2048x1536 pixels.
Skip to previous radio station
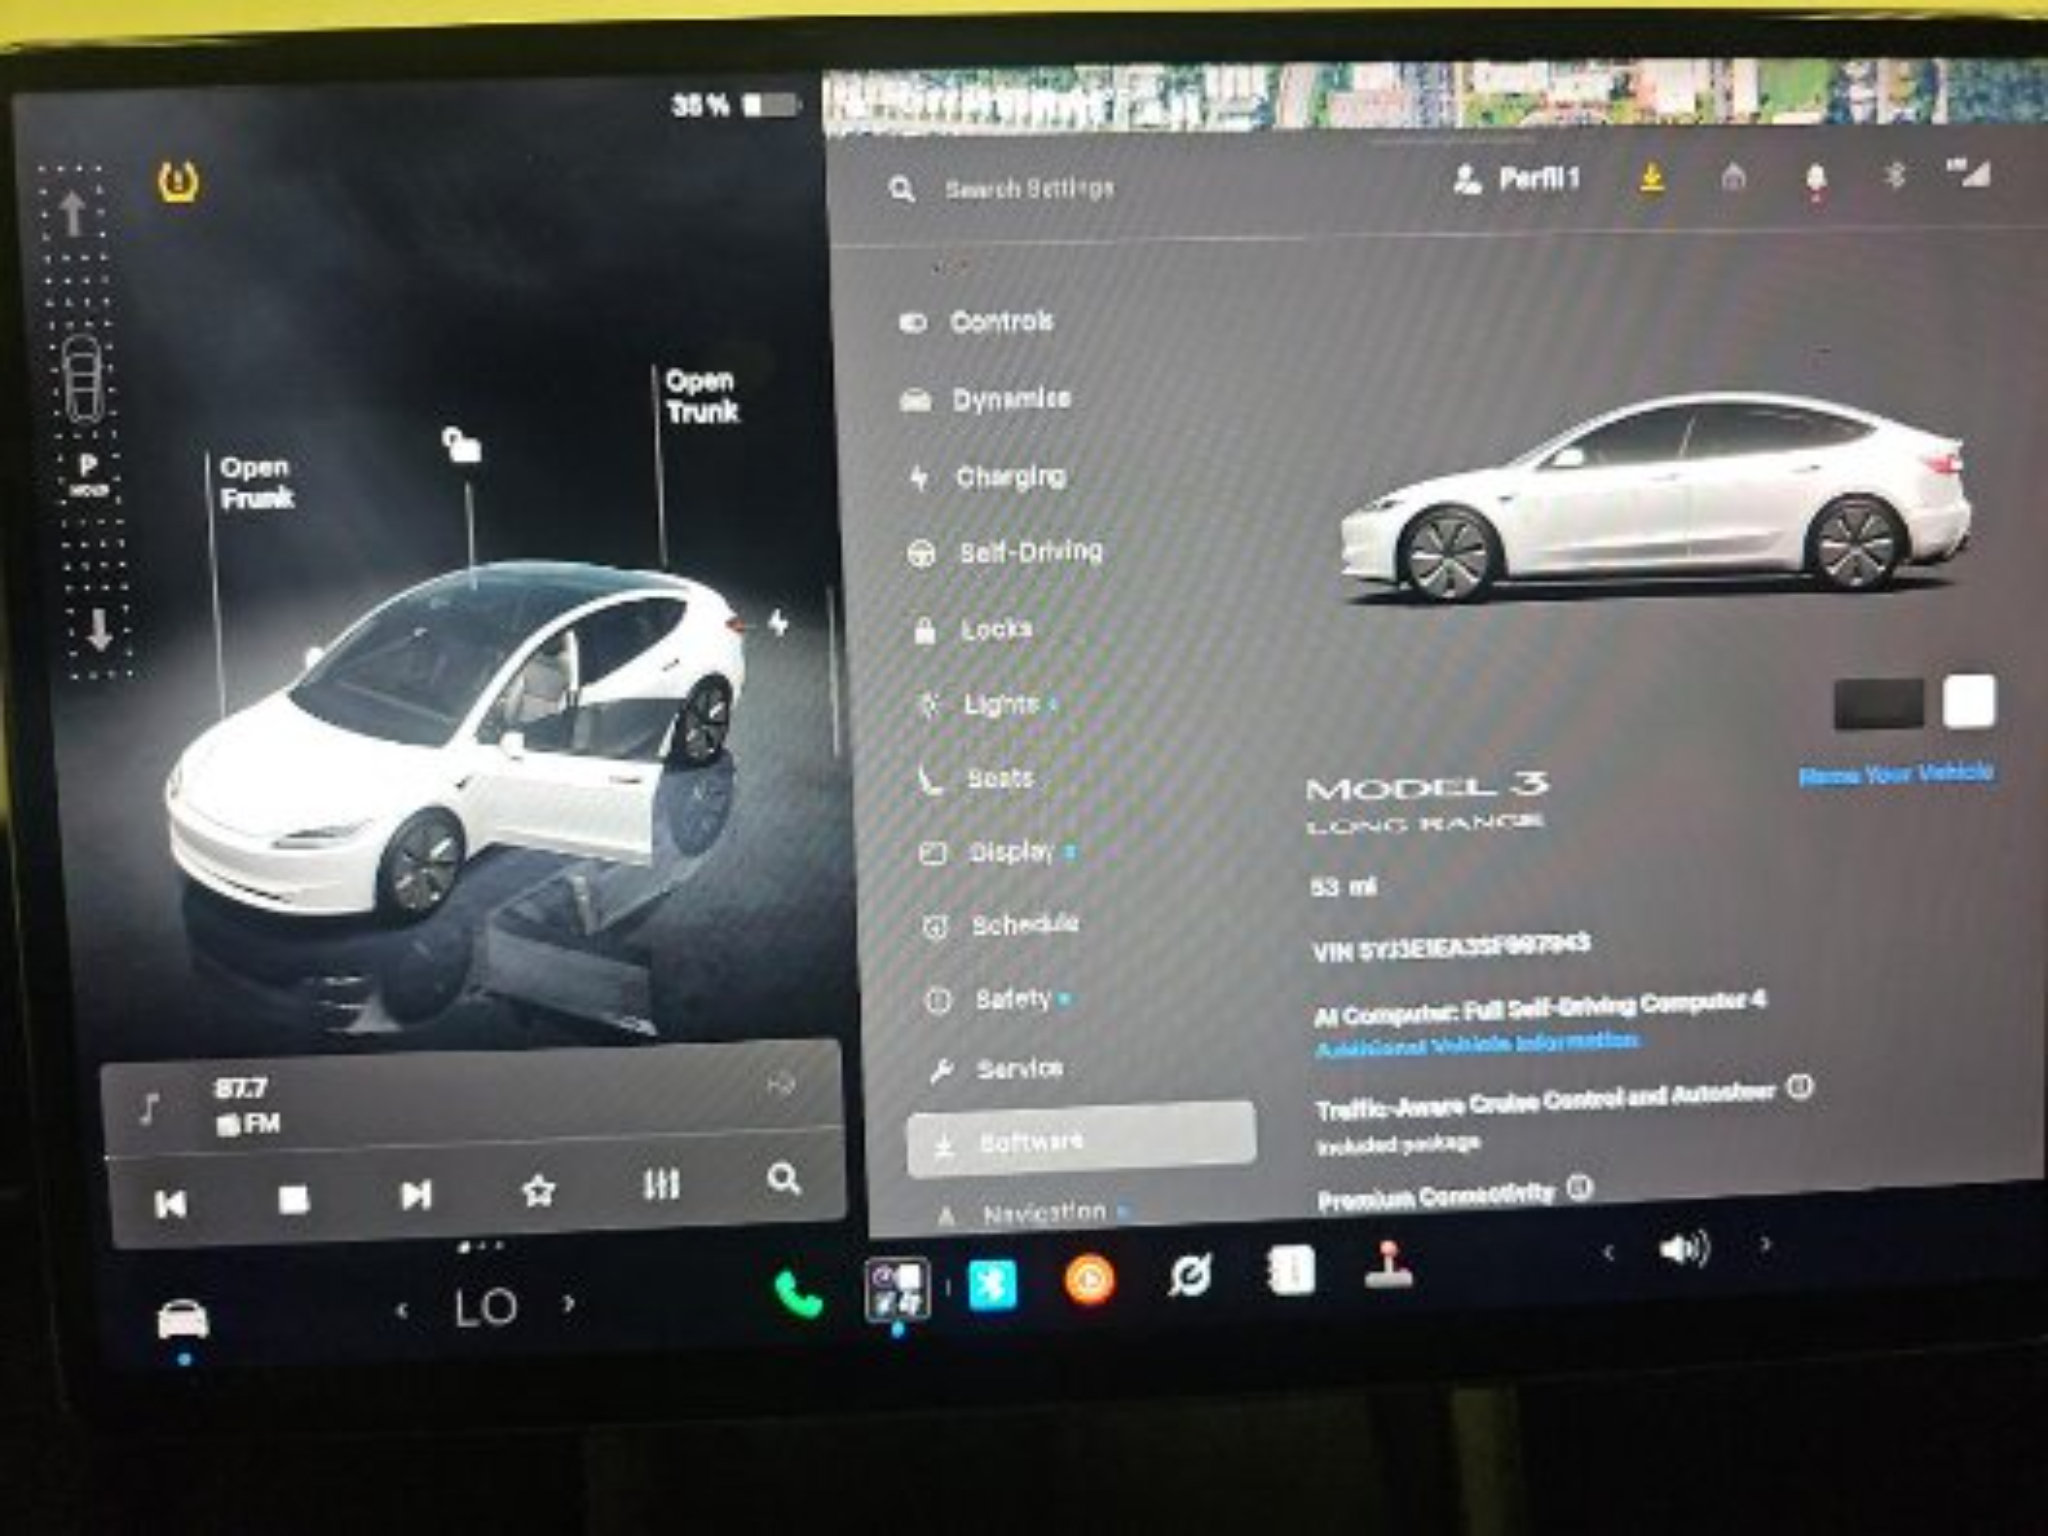pos(171,1204)
